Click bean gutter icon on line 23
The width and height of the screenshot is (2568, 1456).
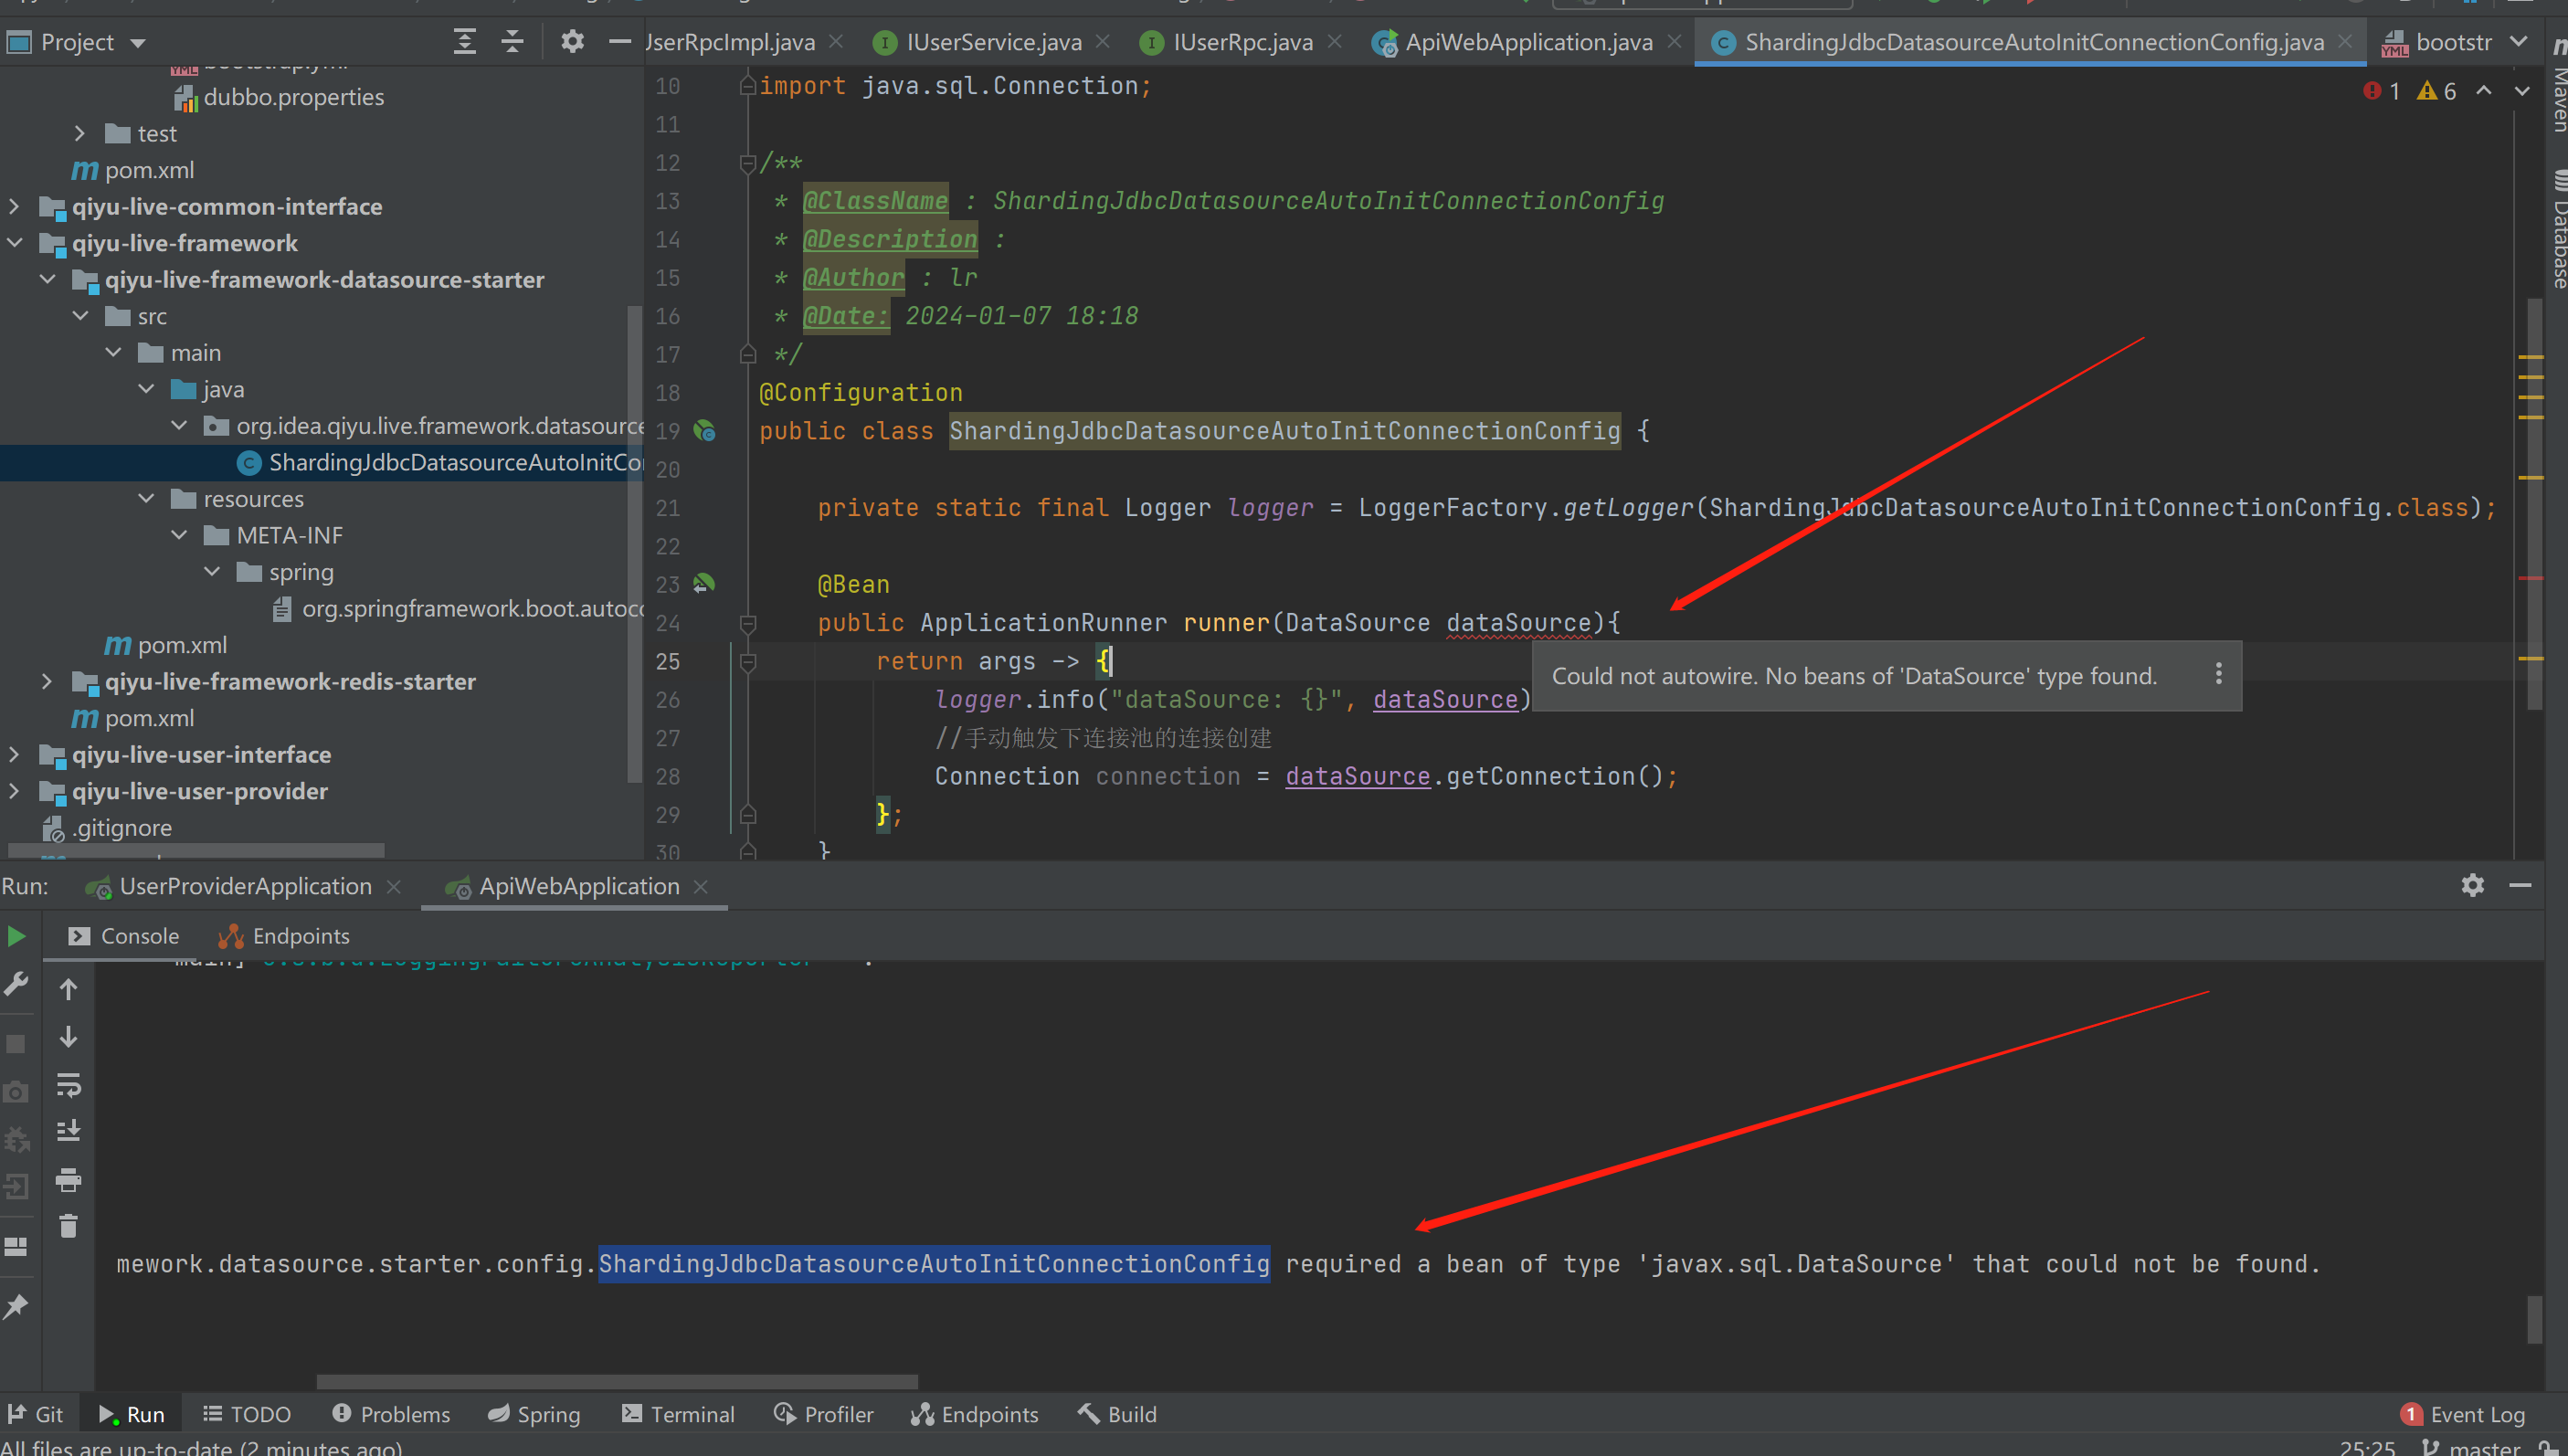pos(705,583)
